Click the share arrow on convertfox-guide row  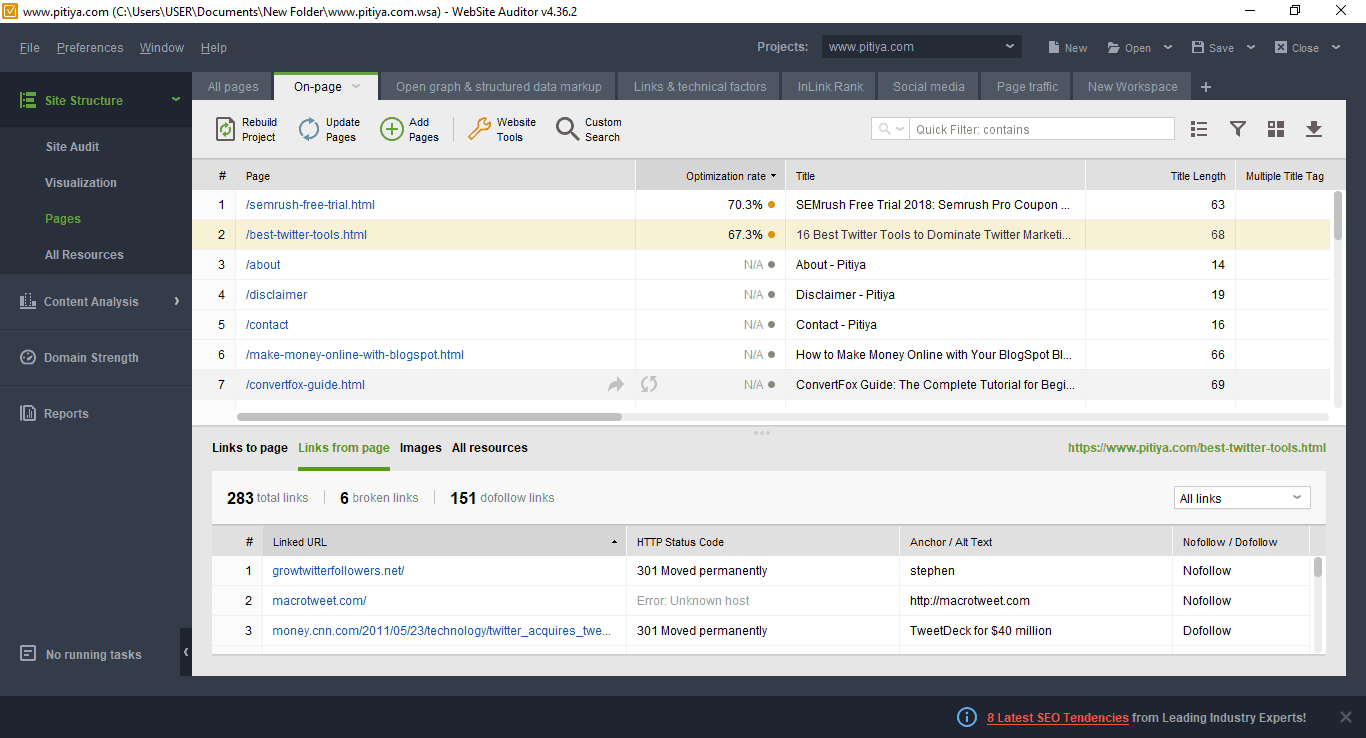tap(616, 384)
